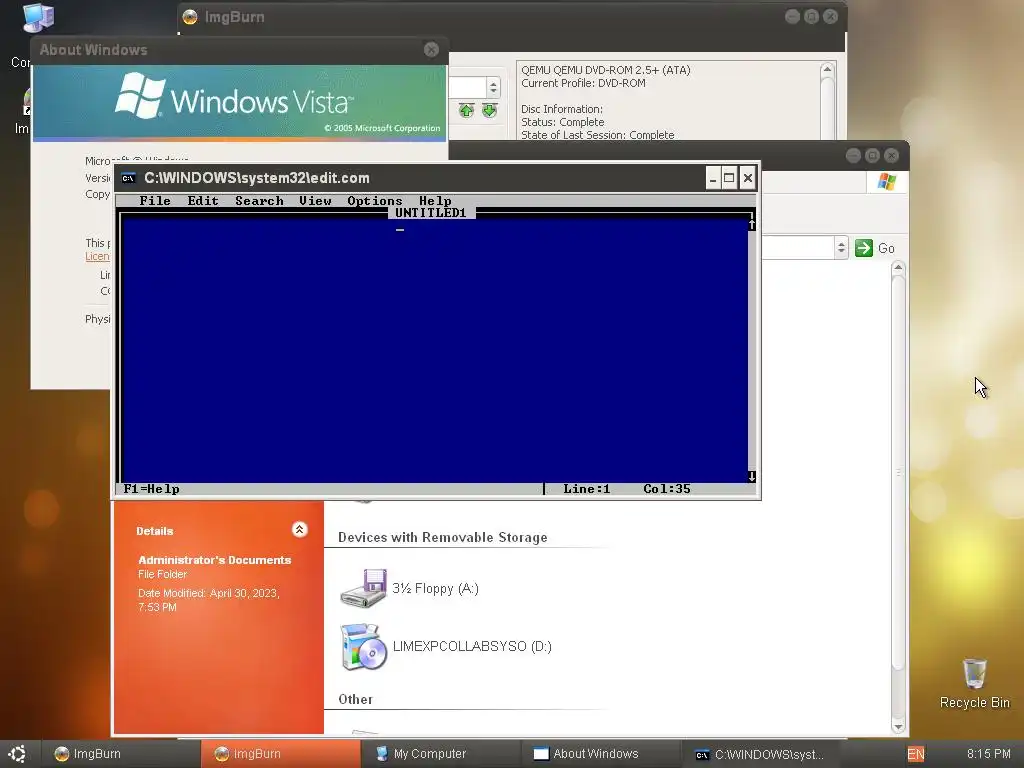Click the command prompt icon in edit.com title bar
This screenshot has width=1024, height=768.
129,178
